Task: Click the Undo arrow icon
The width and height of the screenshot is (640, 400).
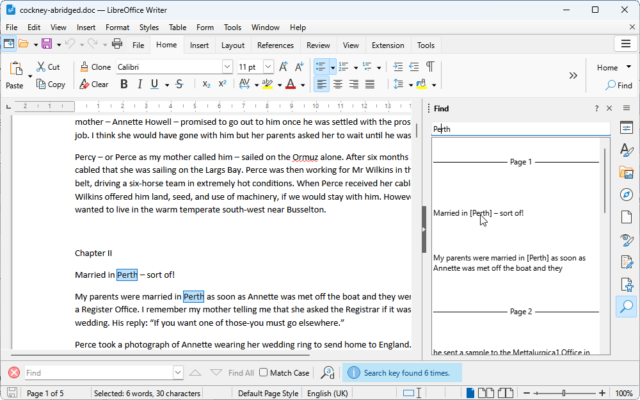Action: [70, 44]
